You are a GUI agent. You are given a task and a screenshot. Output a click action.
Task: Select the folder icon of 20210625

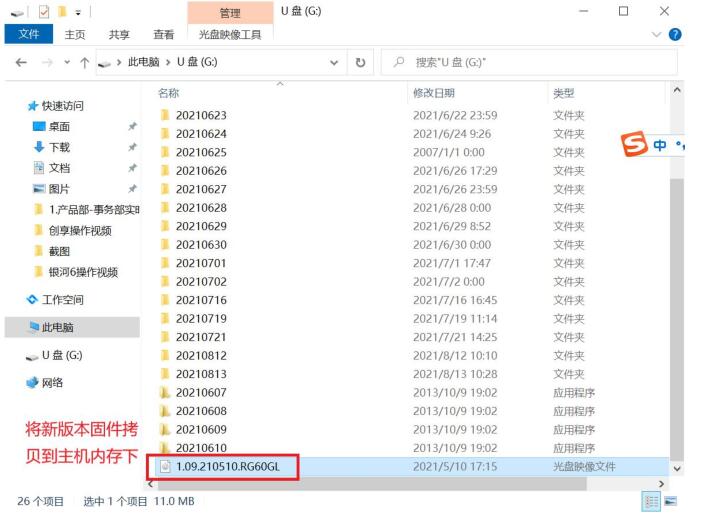click(x=165, y=152)
